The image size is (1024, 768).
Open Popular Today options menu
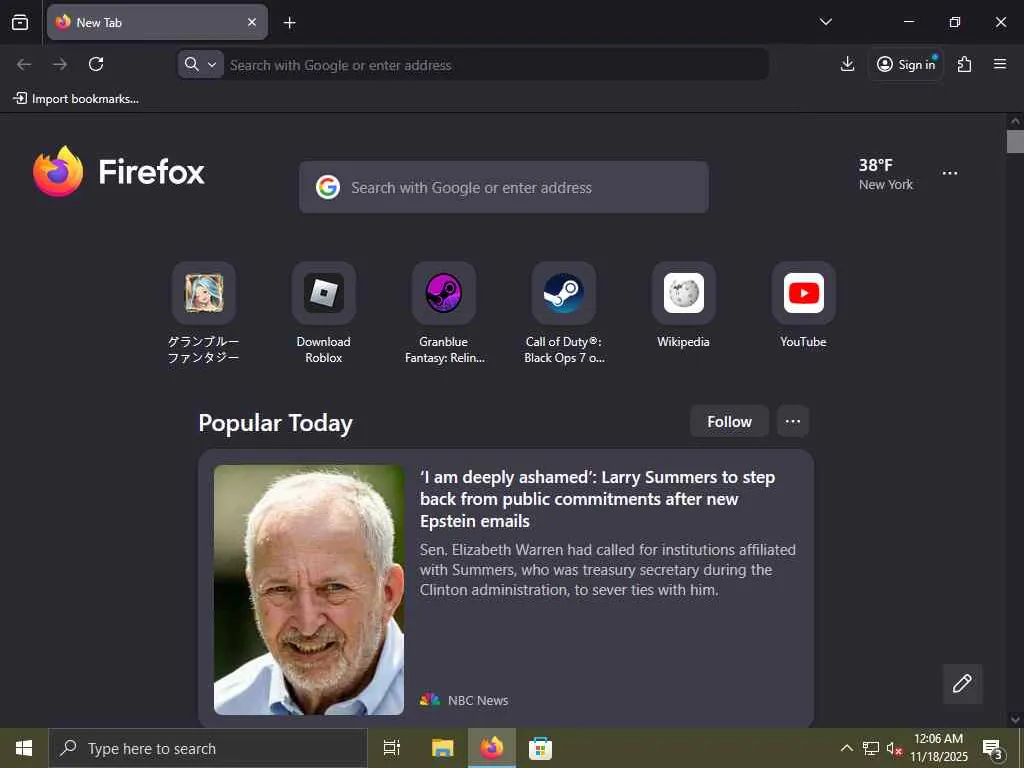pos(793,422)
